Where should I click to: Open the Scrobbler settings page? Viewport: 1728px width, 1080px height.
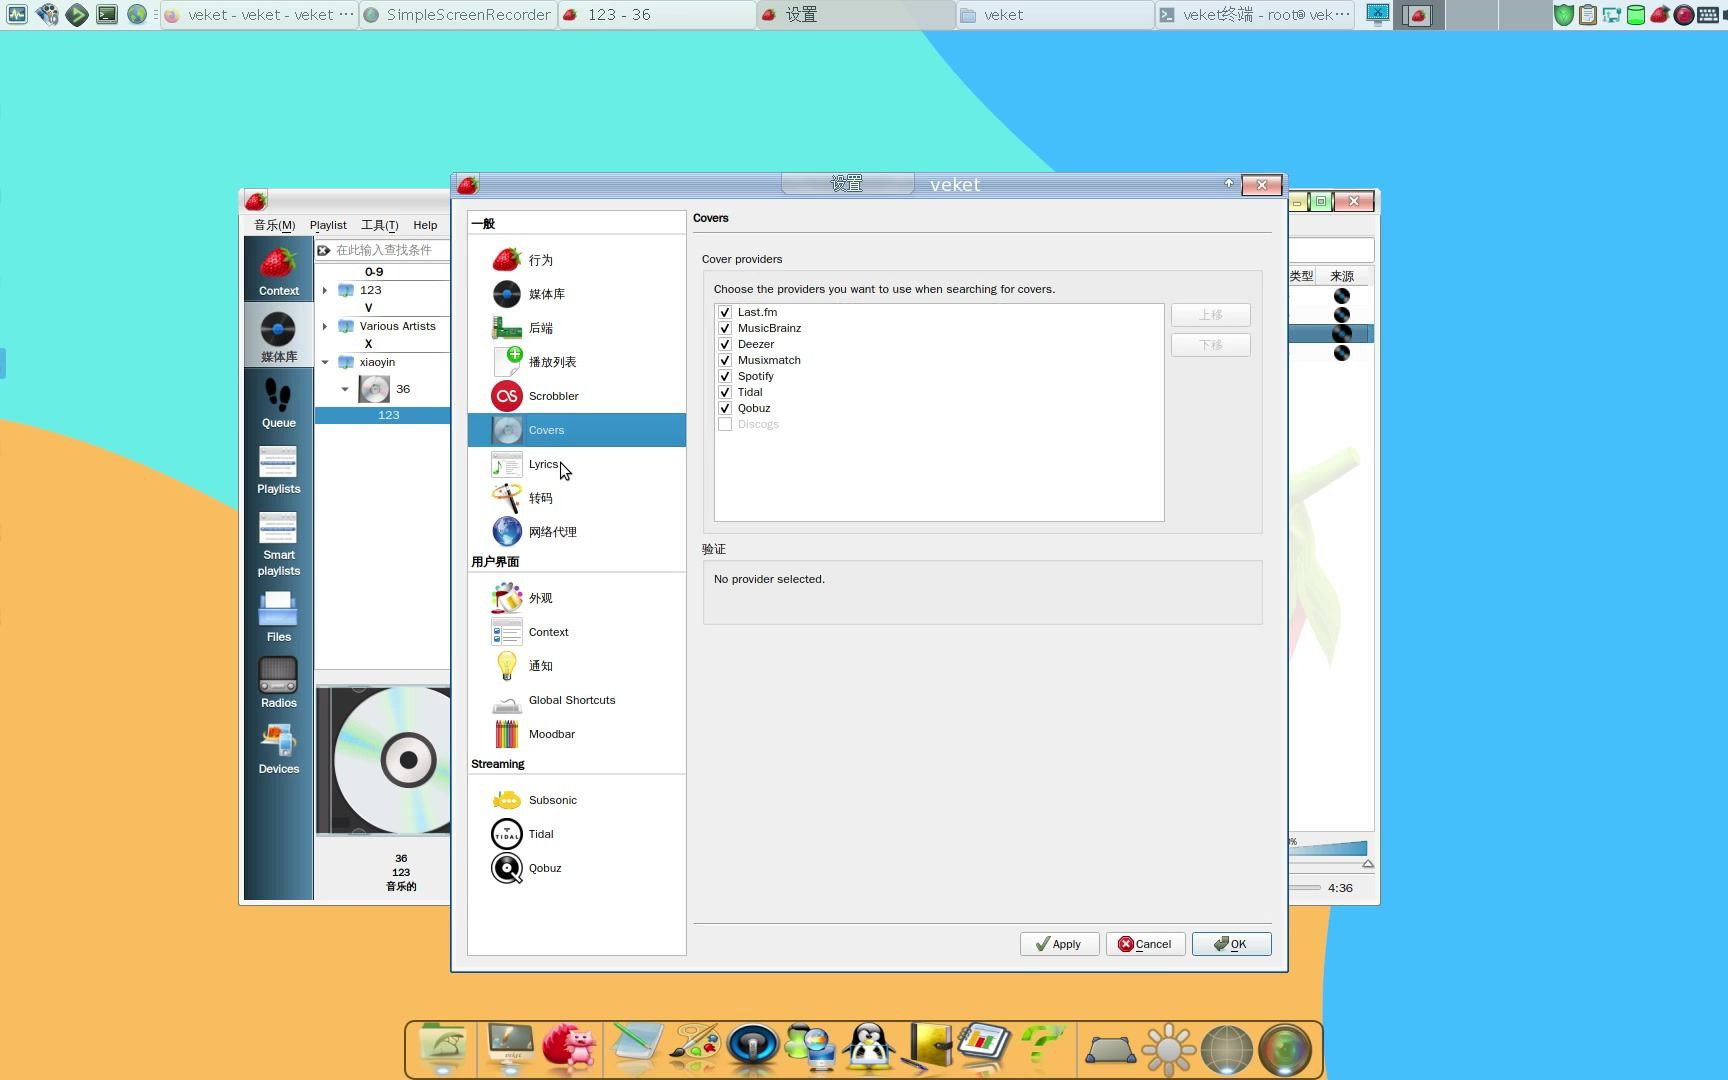tap(576, 396)
